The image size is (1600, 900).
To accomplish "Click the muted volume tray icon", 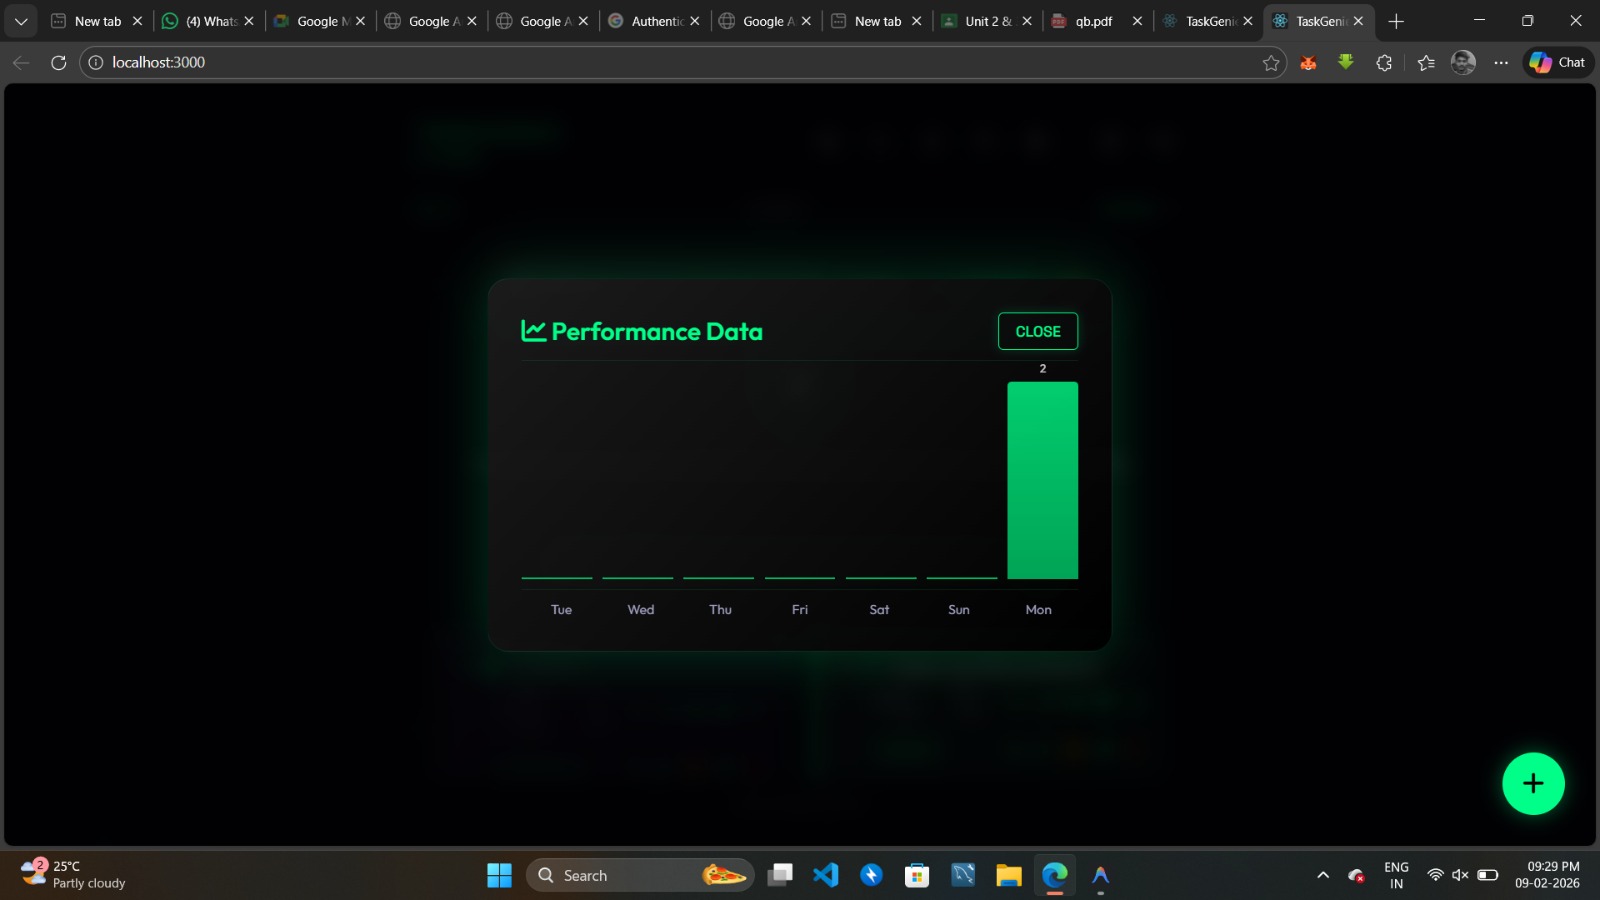I will pos(1460,875).
